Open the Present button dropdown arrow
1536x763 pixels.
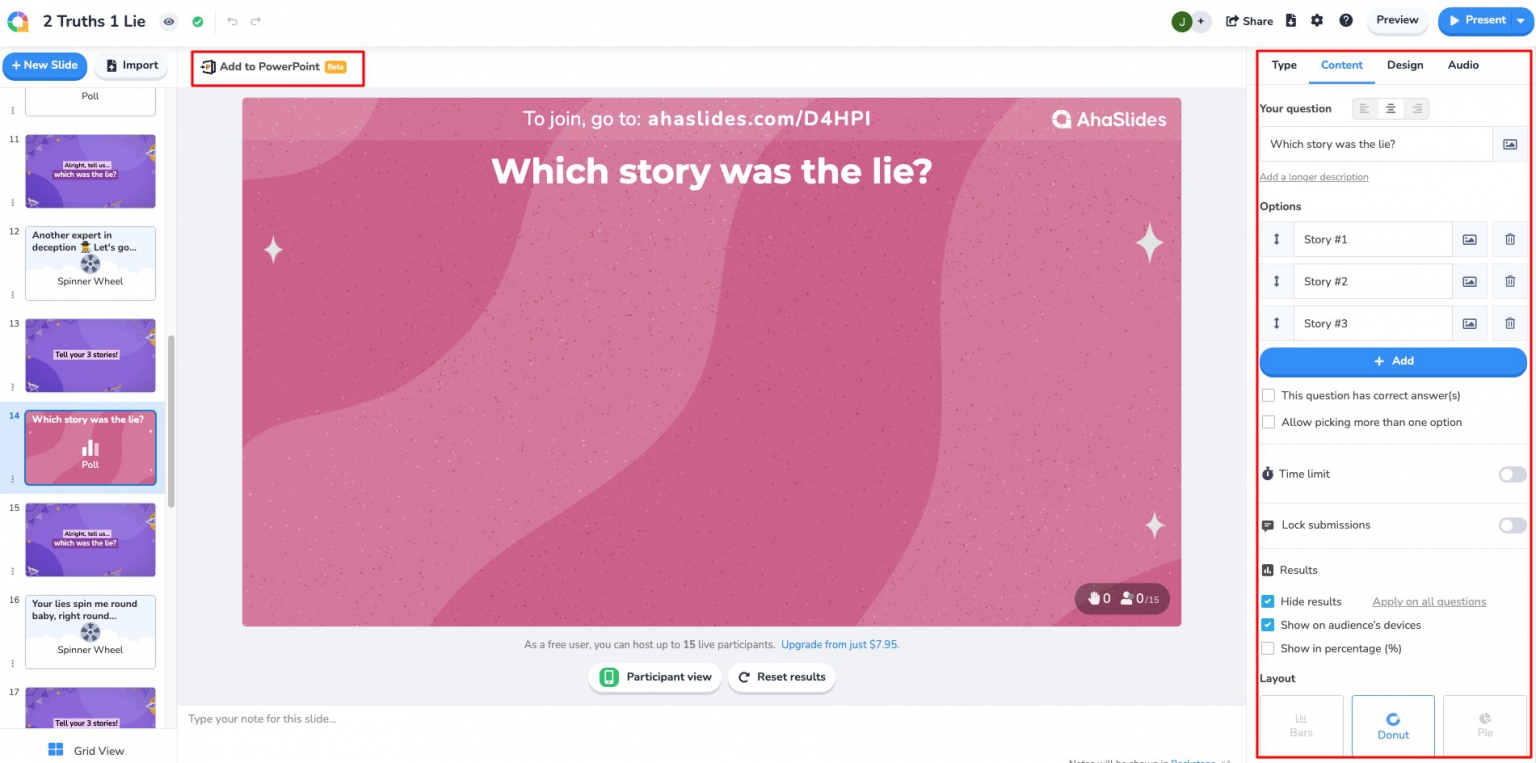(1520, 21)
